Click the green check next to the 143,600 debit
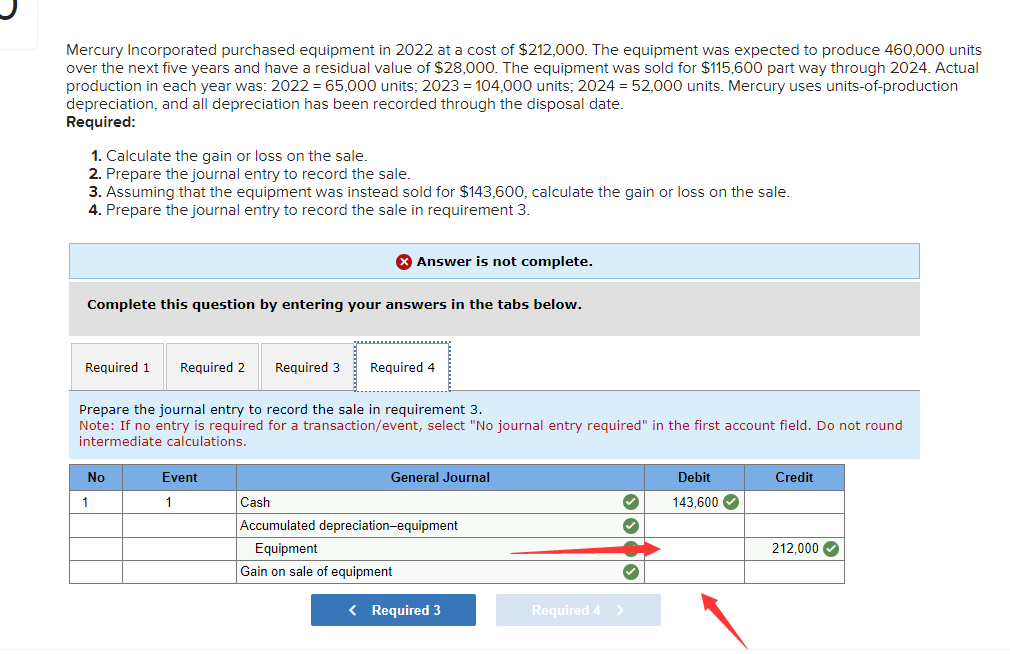 pyautogui.click(x=731, y=502)
